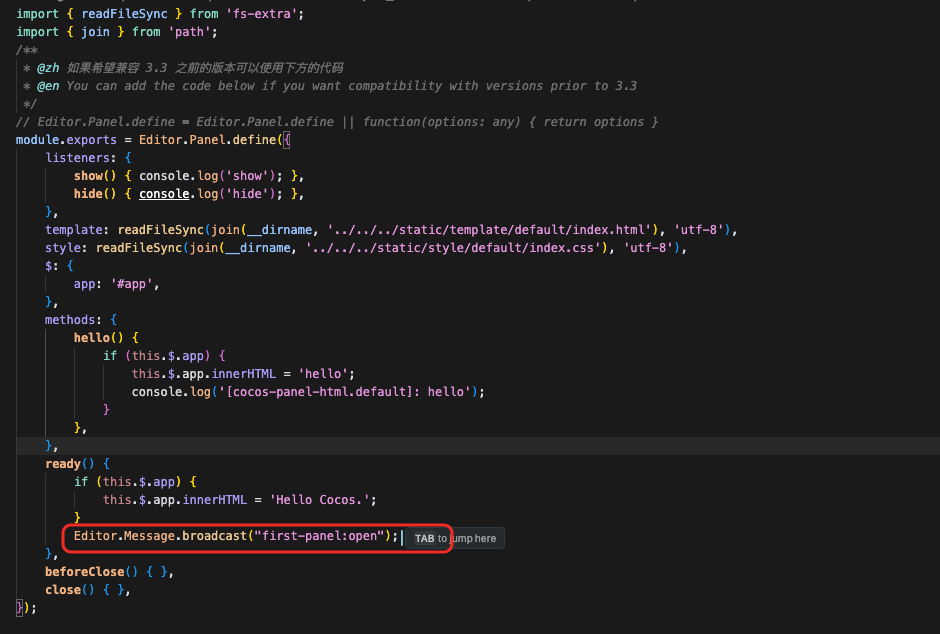940x634 pixels.
Task: Click the 'beforeClose()' method name
Action: 91,571
